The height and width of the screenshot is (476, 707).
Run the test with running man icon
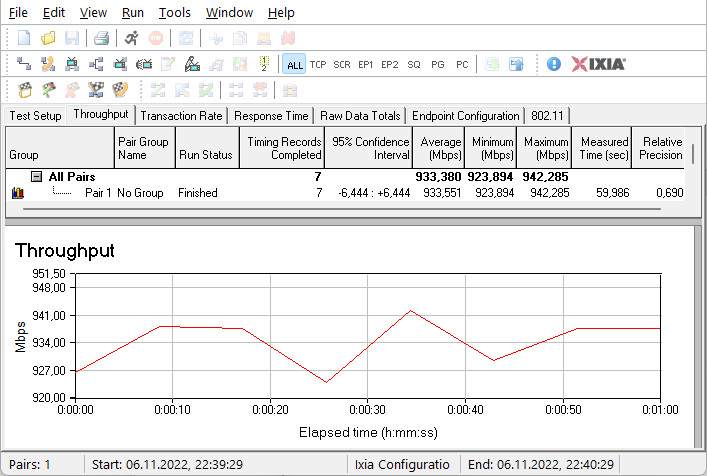132,38
